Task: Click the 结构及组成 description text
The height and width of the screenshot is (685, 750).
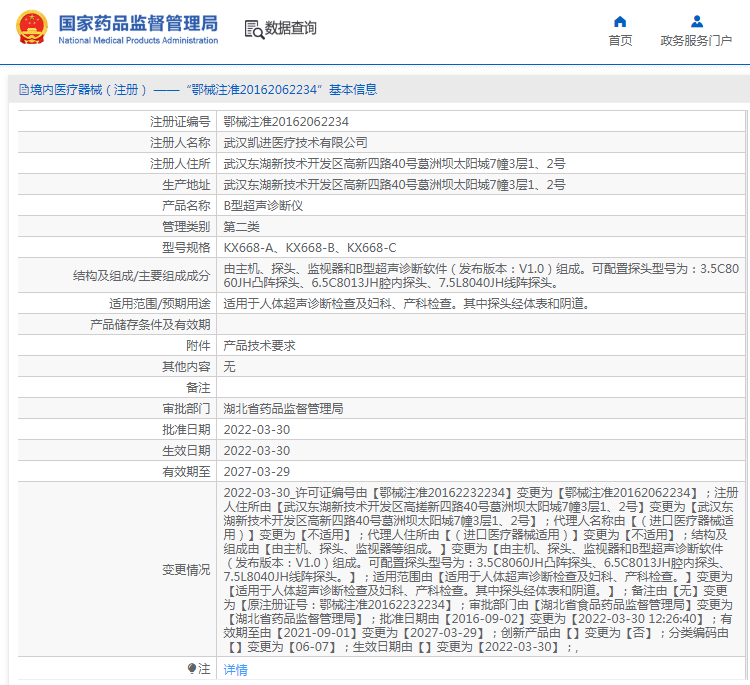Action: [481, 276]
